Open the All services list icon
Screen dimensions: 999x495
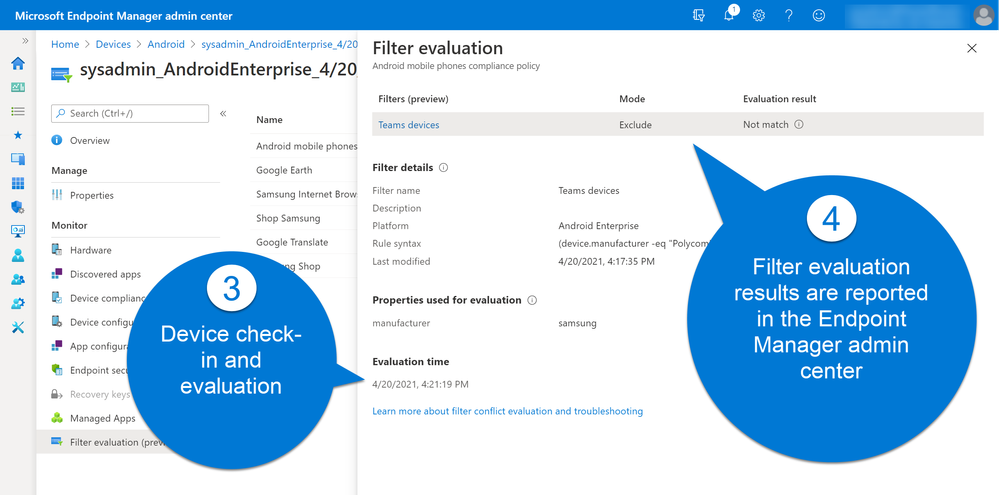(18, 111)
